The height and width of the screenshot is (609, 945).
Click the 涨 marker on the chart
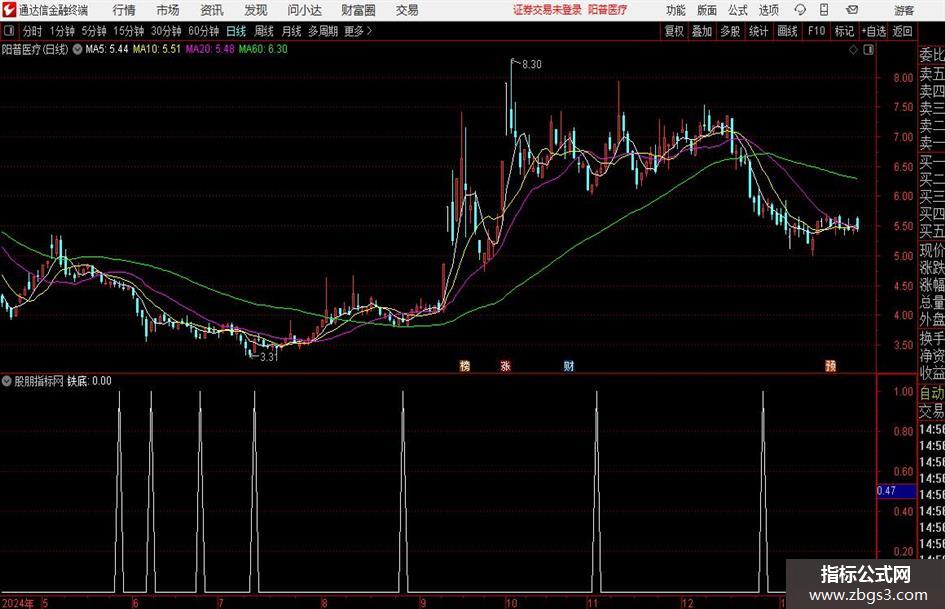pos(505,365)
